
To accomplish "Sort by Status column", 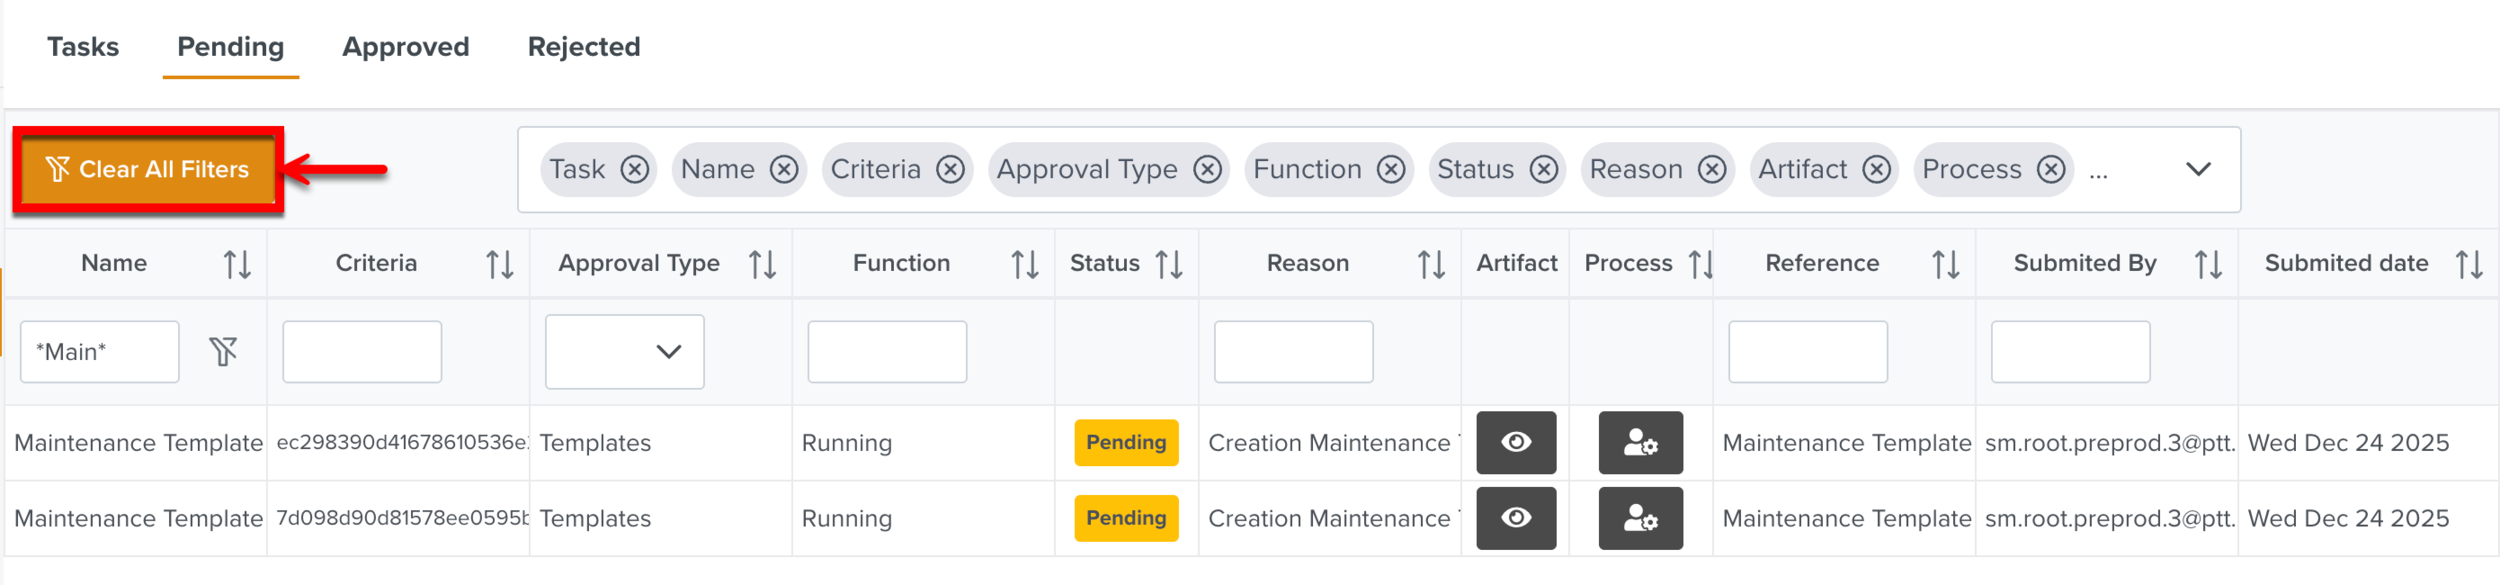I will [x=1168, y=264].
